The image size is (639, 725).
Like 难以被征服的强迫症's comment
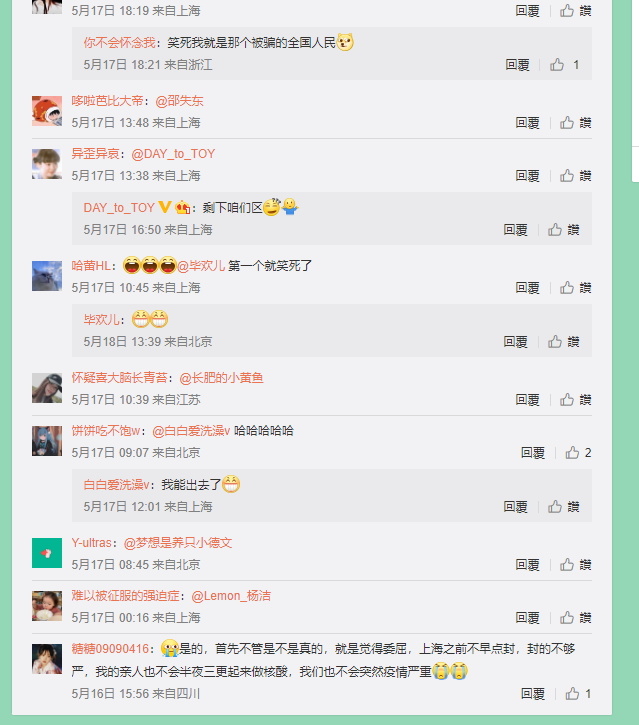point(575,618)
